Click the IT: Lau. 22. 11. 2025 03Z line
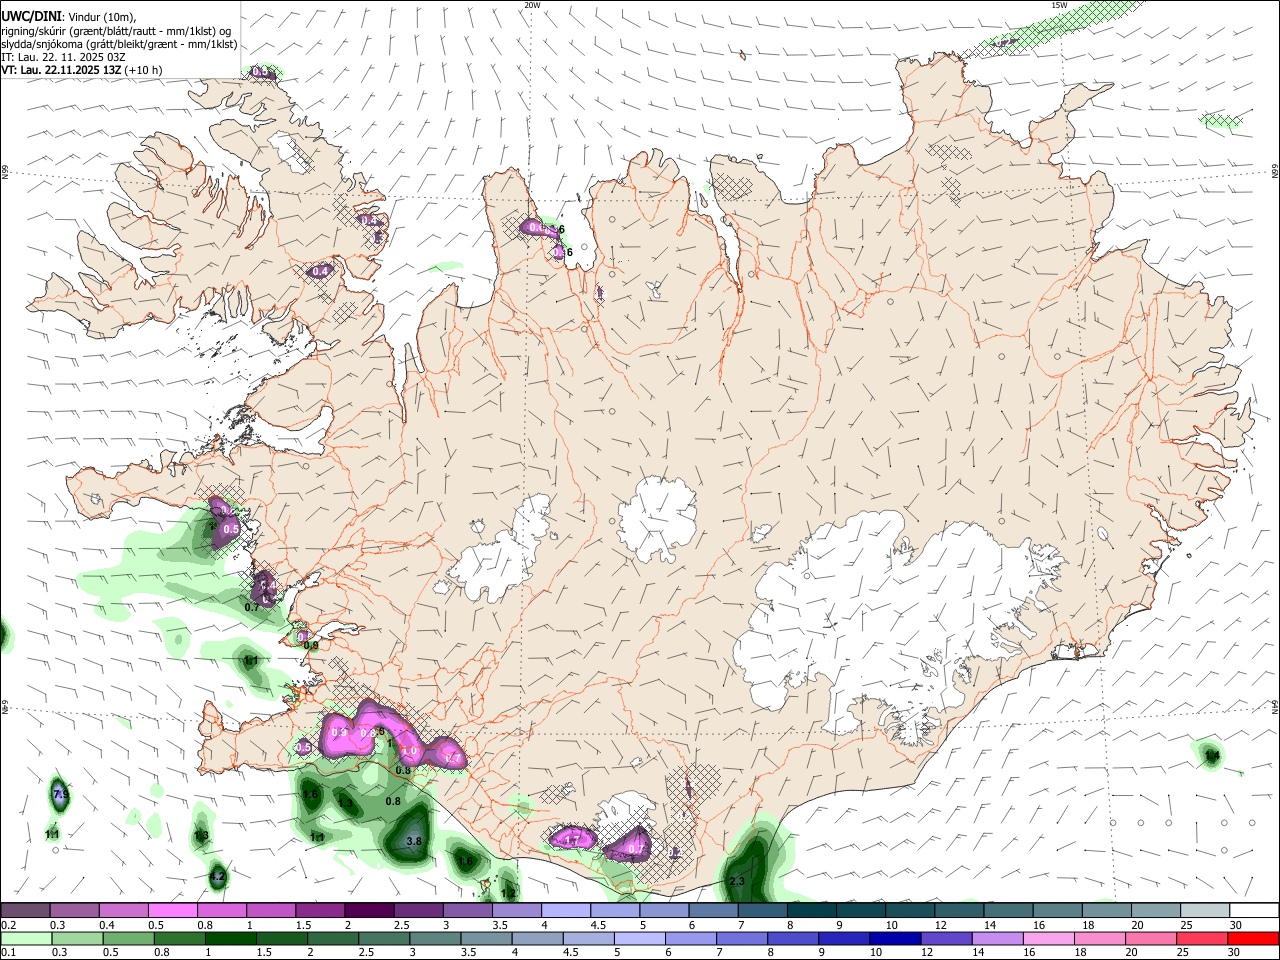Screen dimensions: 1280x960 click(63, 57)
